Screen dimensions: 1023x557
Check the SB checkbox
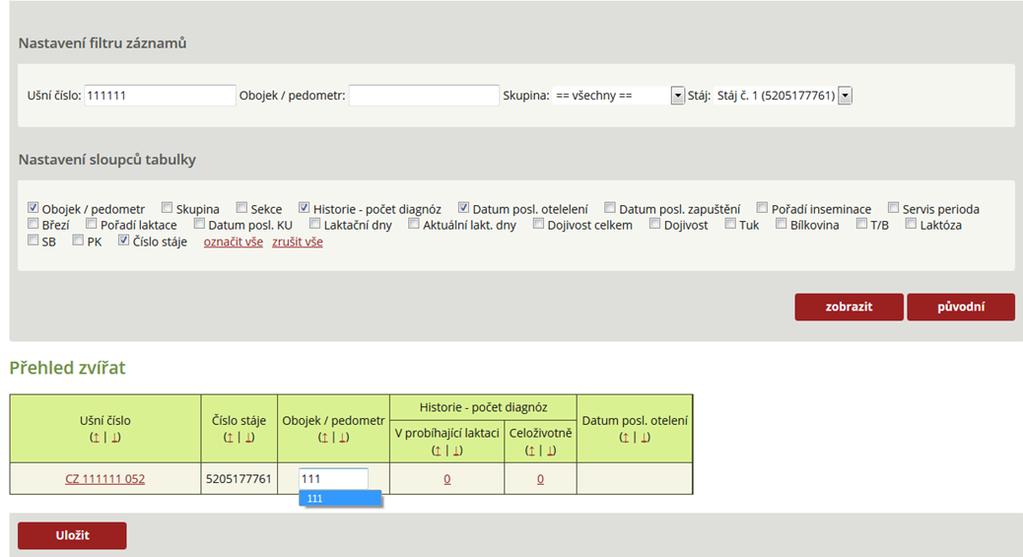(33, 240)
